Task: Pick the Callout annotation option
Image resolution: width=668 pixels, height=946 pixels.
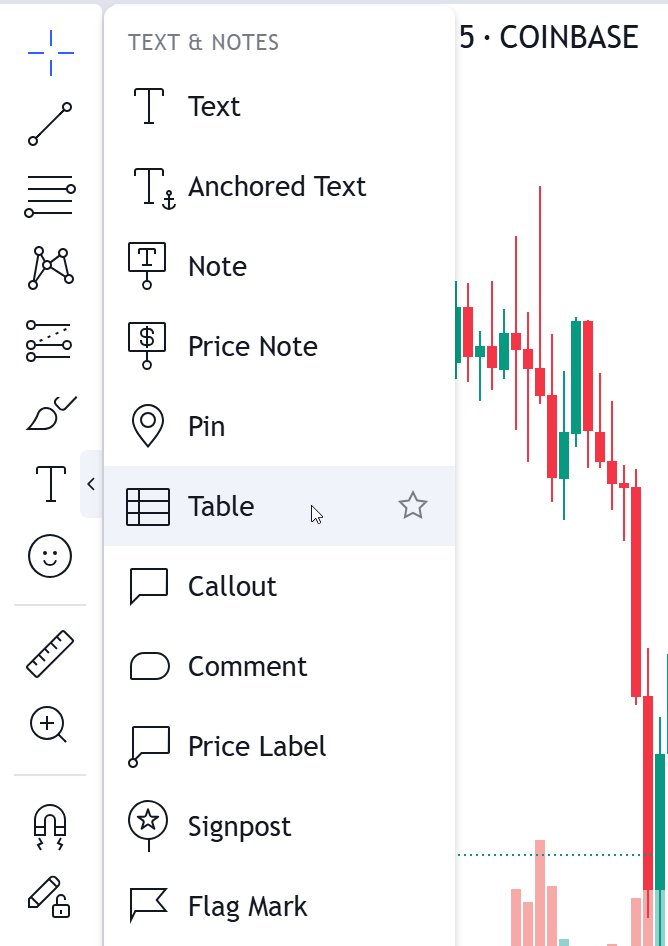Action: [x=232, y=587]
